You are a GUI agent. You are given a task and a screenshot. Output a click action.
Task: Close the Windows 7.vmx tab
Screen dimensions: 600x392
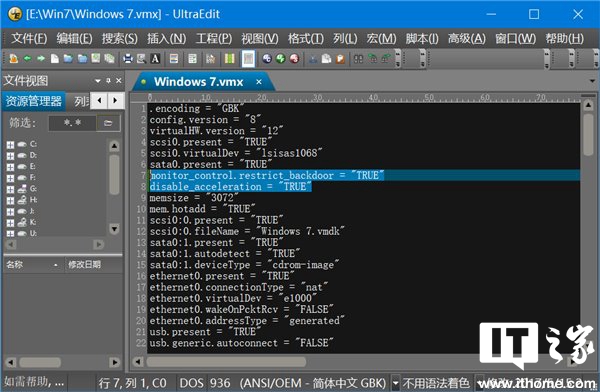259,82
